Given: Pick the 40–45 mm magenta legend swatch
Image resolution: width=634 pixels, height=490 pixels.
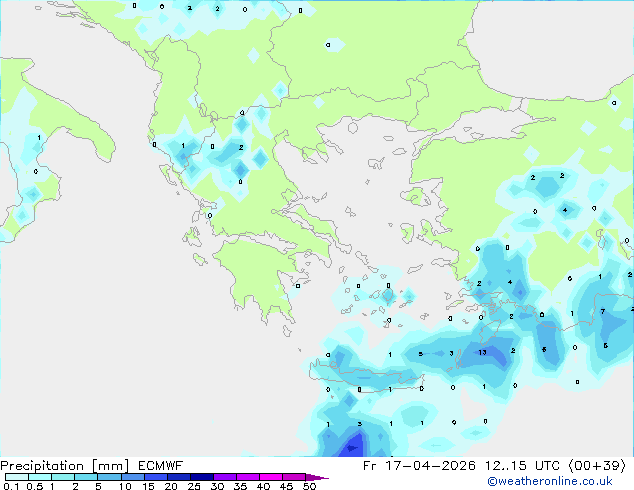Looking at the screenshot, I should (271, 477).
